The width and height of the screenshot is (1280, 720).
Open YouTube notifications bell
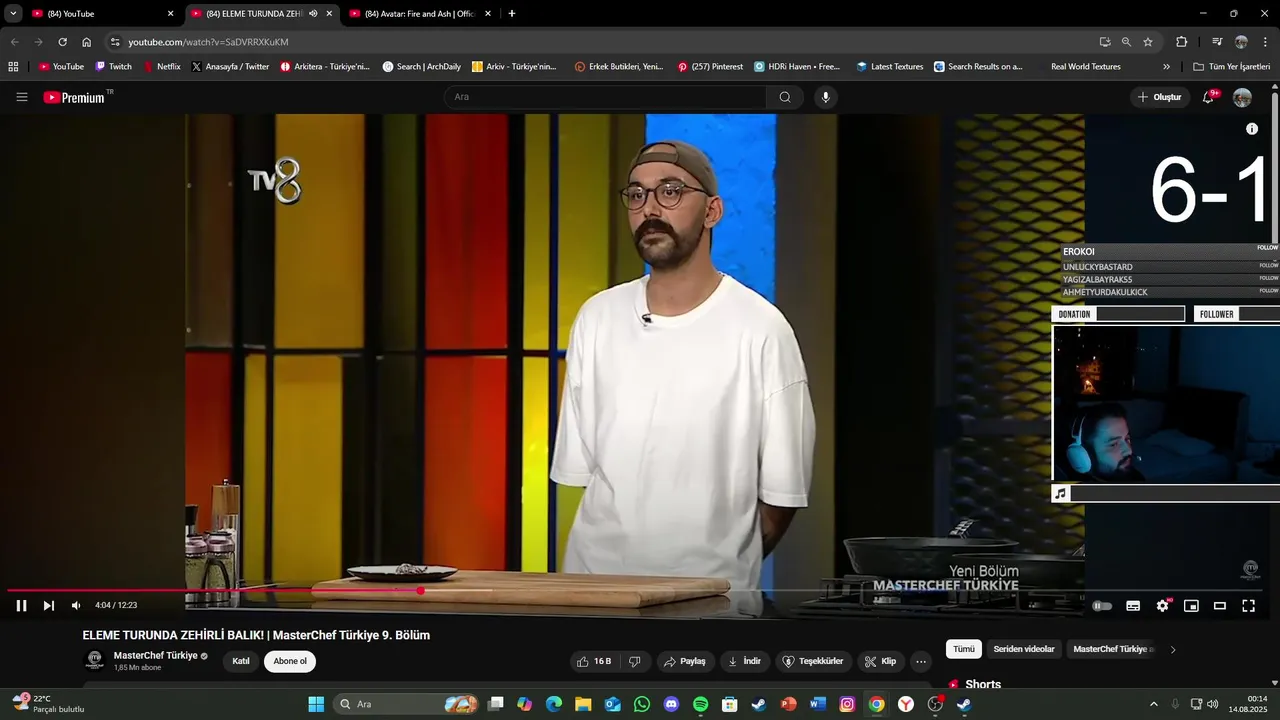[1209, 97]
